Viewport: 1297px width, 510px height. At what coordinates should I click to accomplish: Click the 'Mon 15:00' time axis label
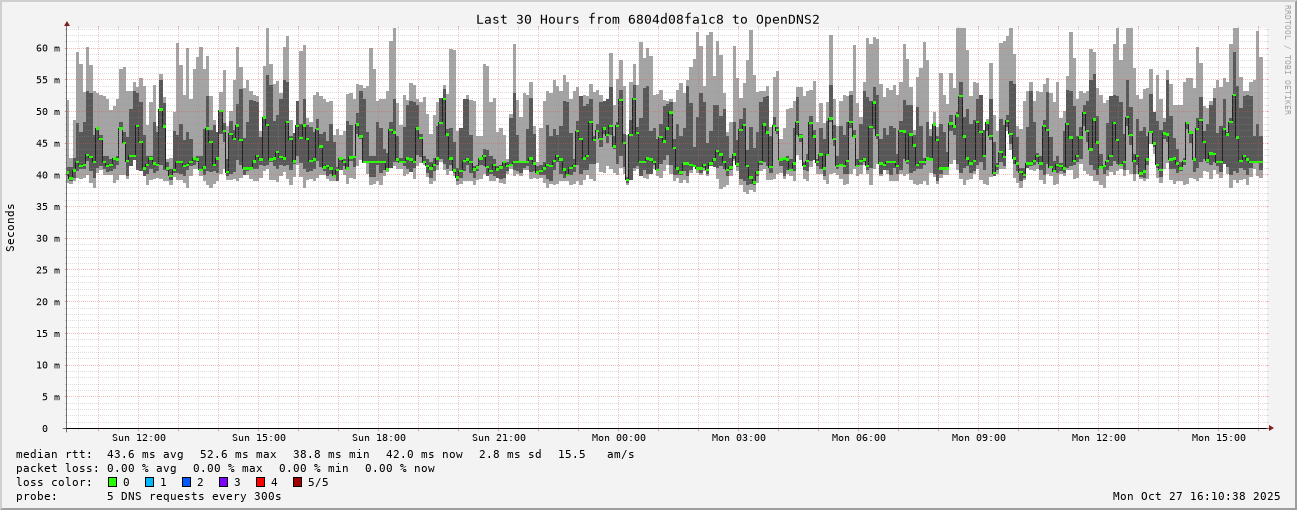1219,438
